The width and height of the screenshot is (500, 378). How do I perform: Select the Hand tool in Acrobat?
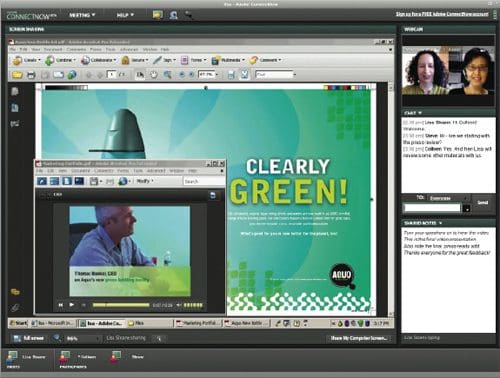tap(153, 75)
